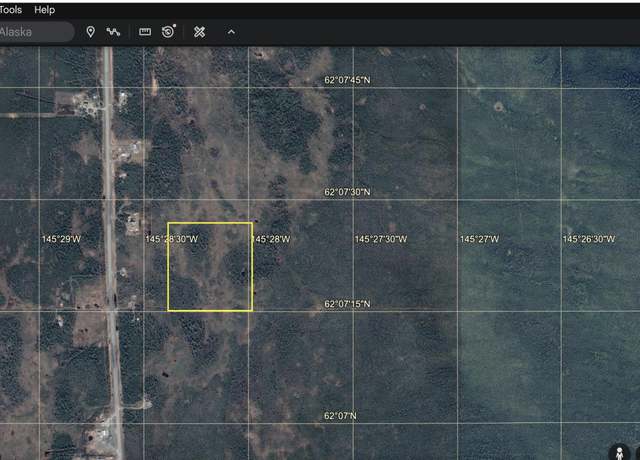This screenshot has width=640, height=460.
Task: Add a placemark with the pin icon
Action: point(91,32)
